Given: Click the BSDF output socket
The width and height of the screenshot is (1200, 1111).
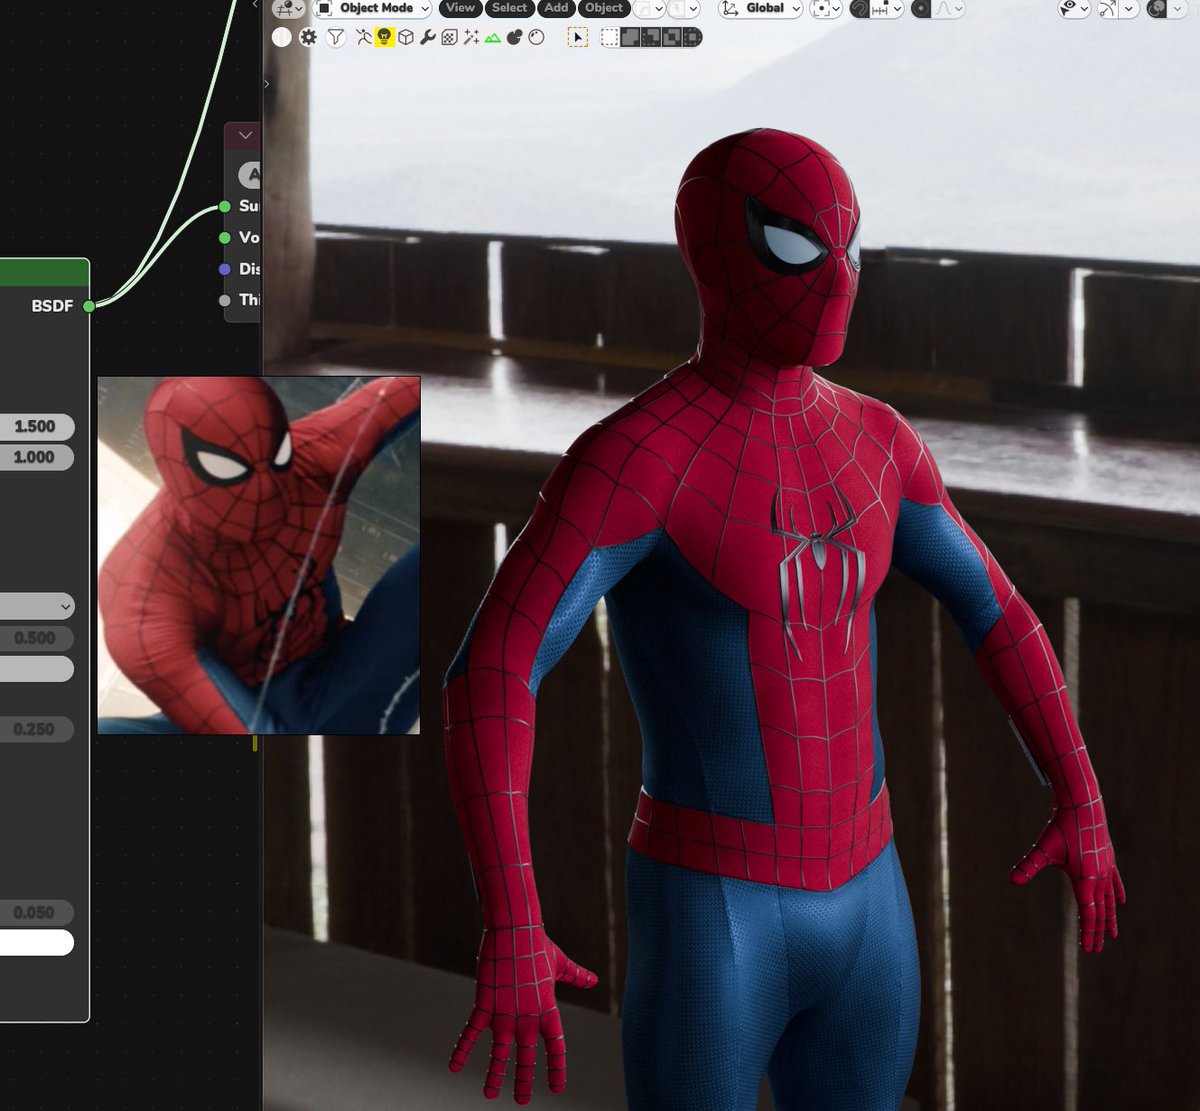Looking at the screenshot, I should 89,306.
